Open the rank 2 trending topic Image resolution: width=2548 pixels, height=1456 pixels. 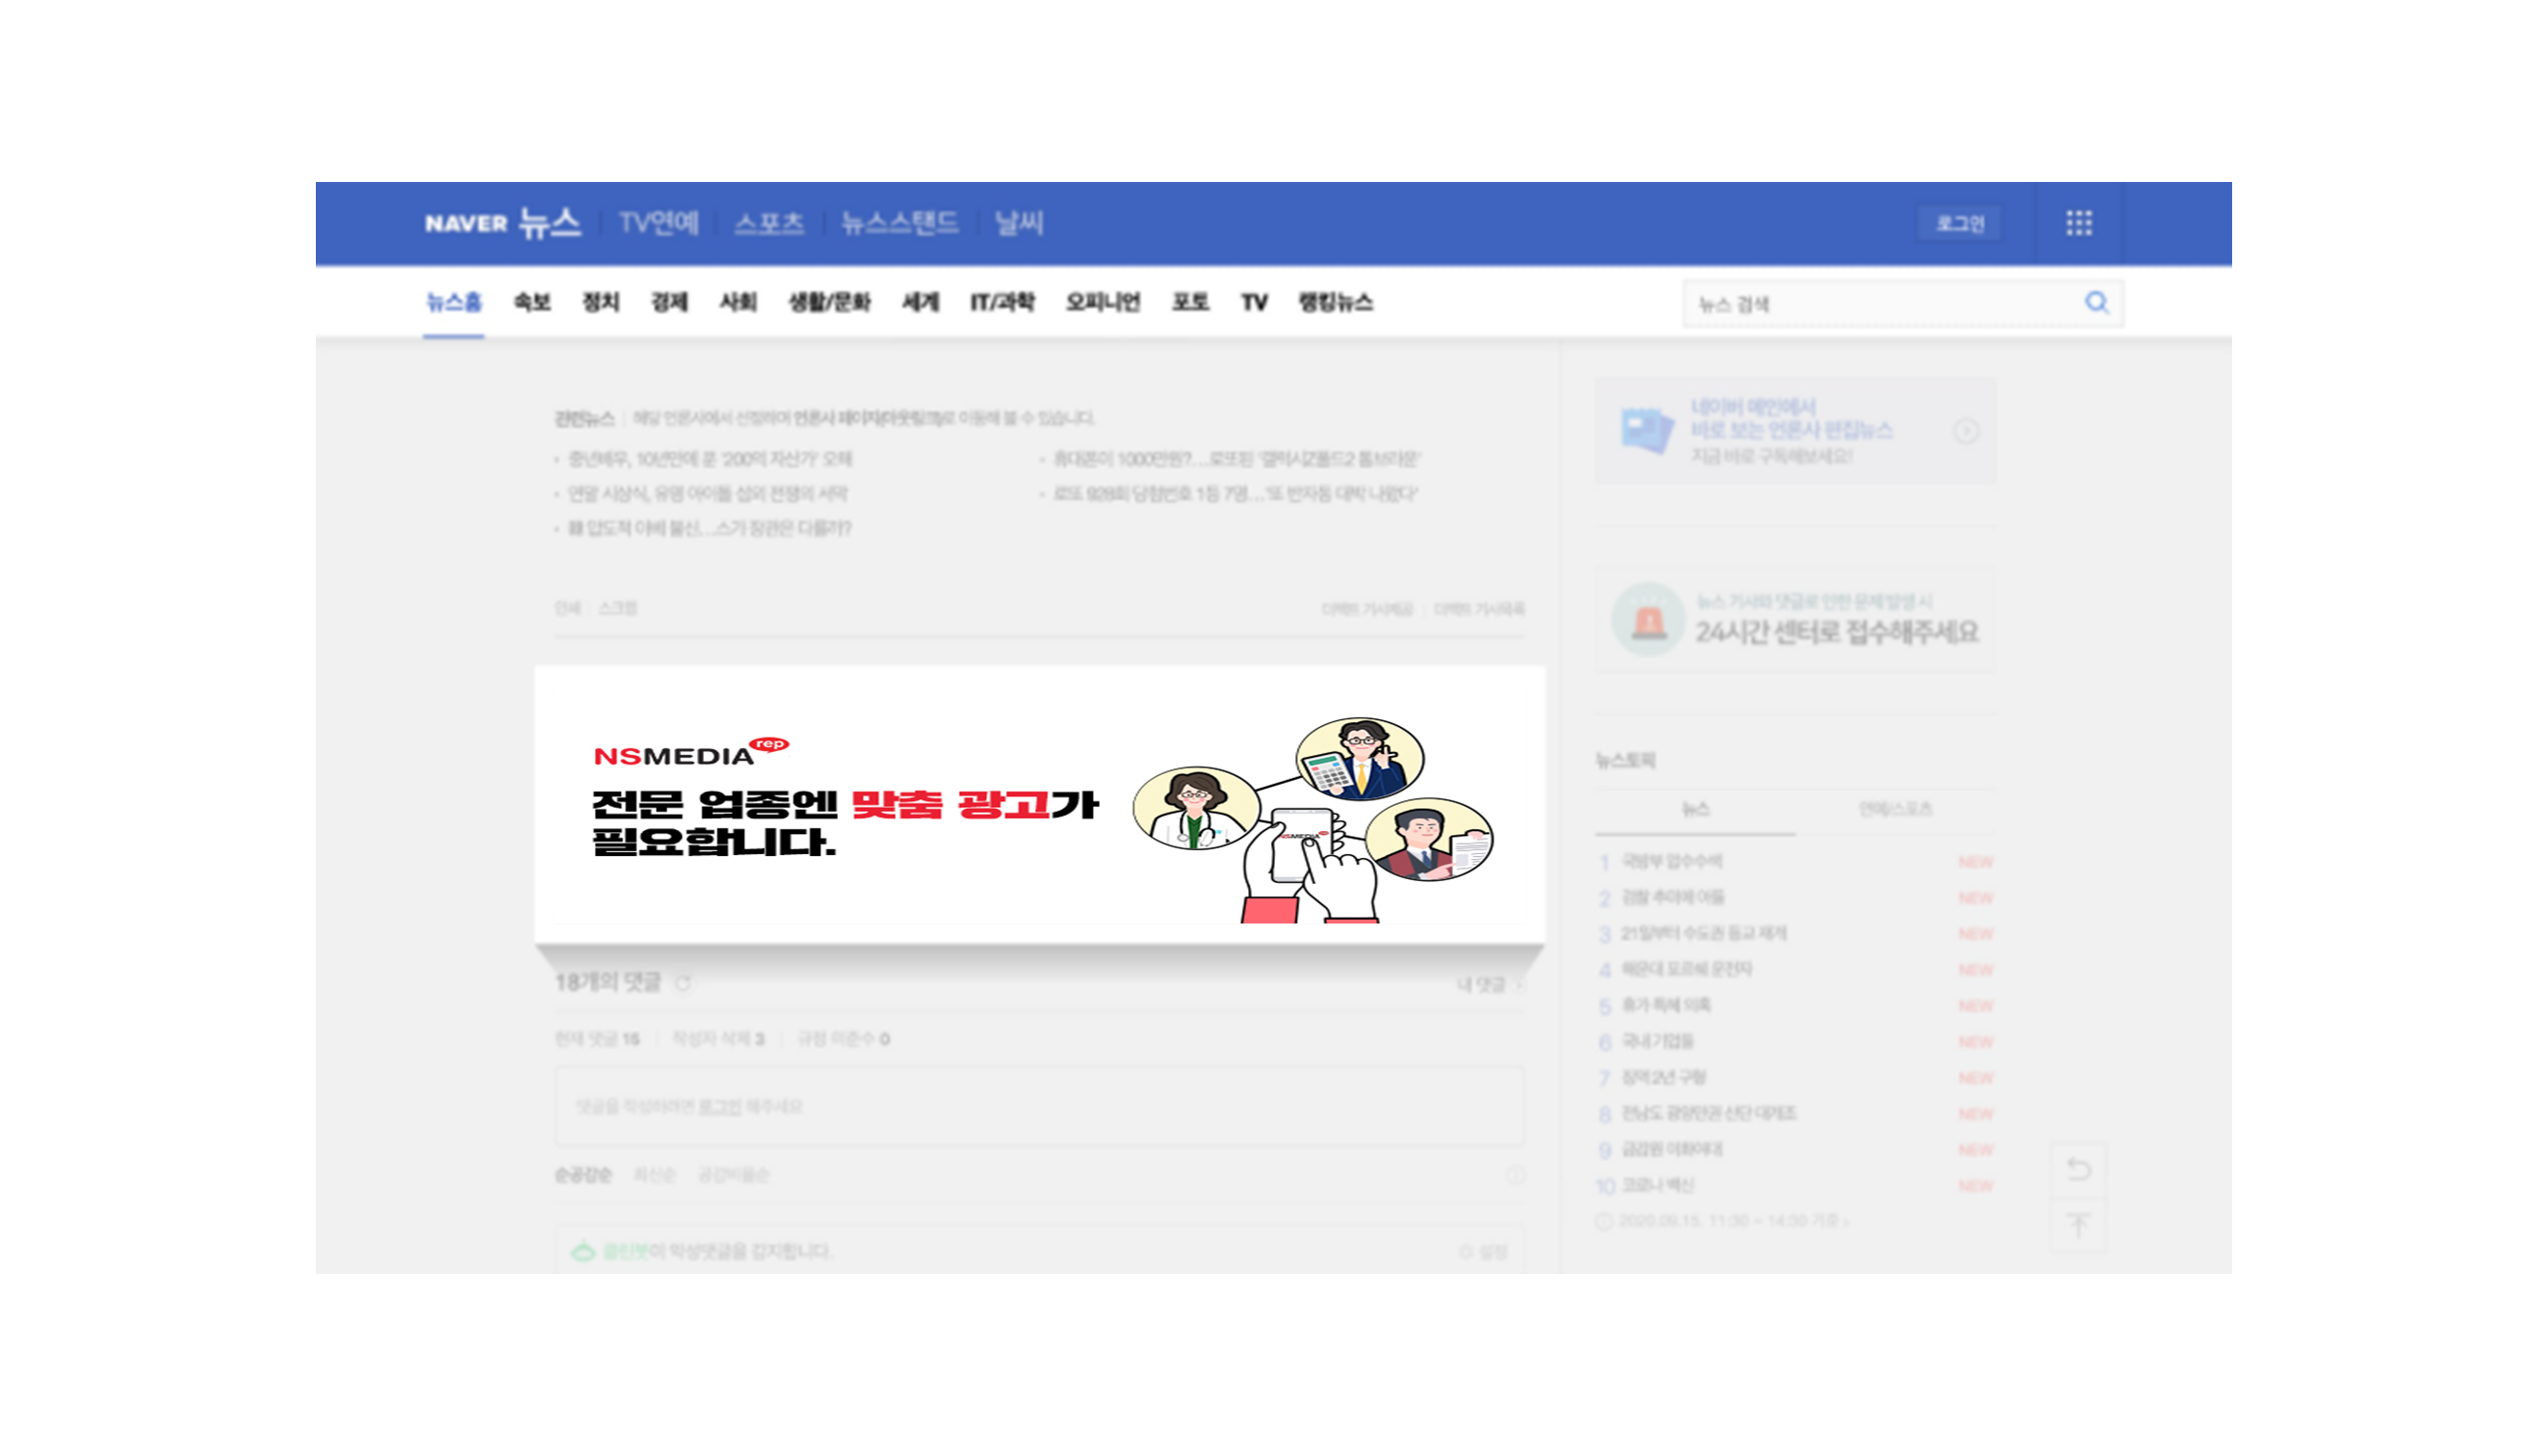pos(1672,897)
